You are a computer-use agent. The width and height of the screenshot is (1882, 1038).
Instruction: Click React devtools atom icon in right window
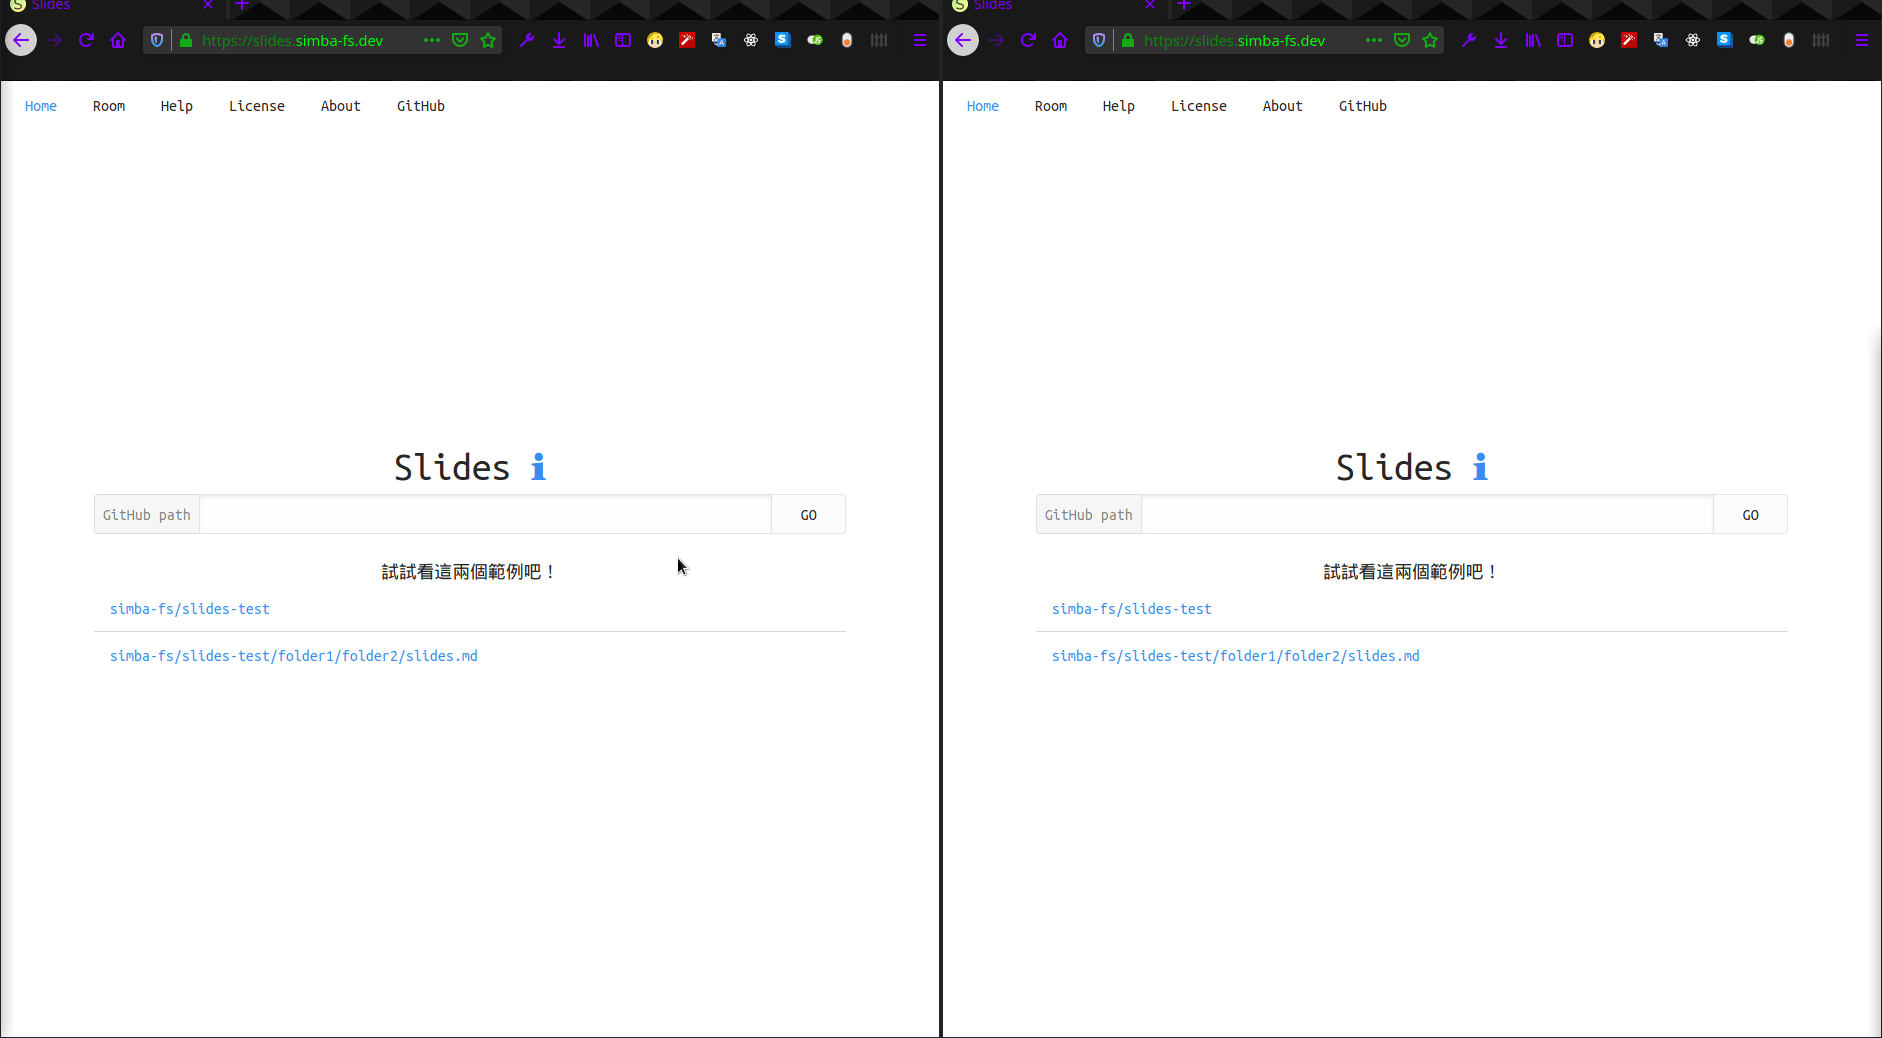click(1693, 40)
